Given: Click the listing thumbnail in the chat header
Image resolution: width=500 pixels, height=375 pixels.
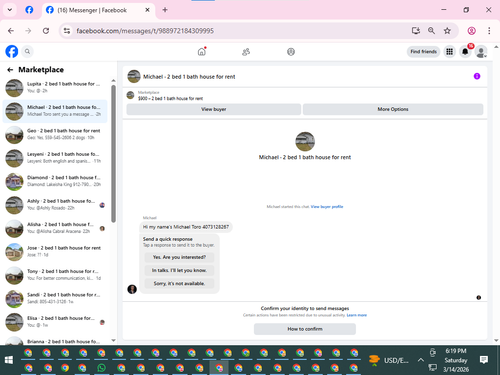Looking at the screenshot, I should coord(134,76).
